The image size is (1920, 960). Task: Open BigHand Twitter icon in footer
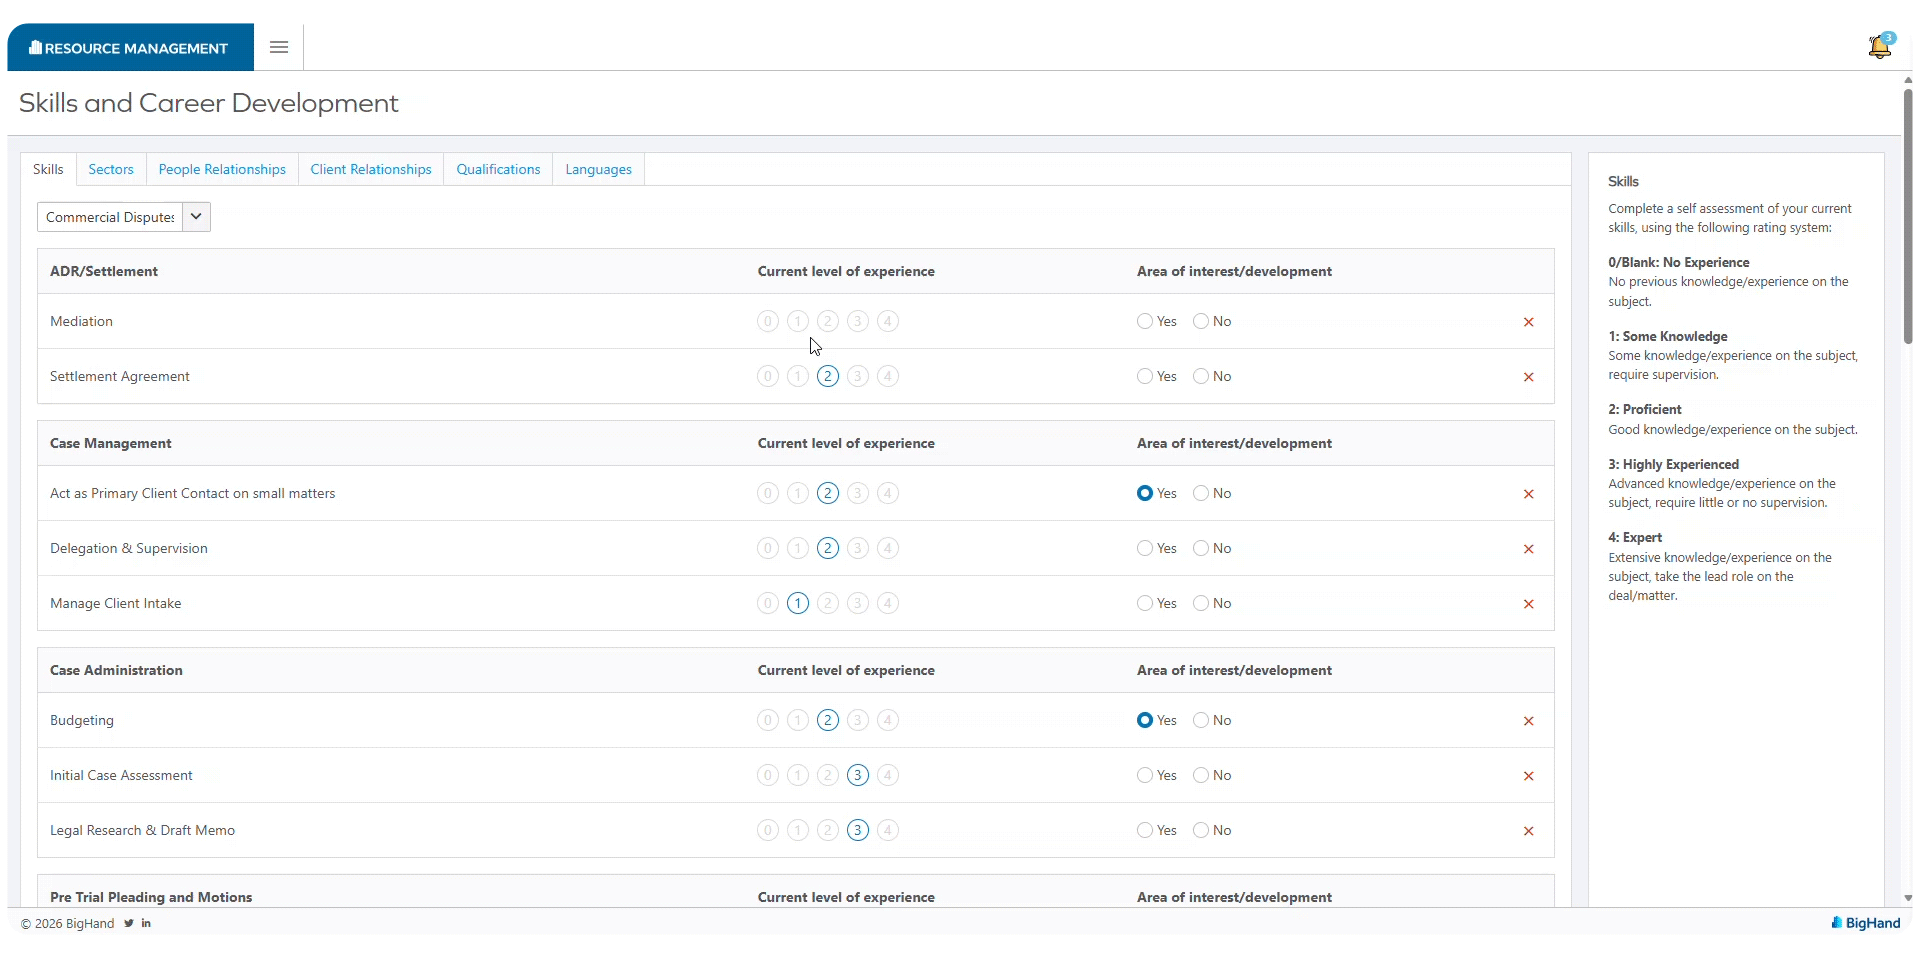(x=129, y=923)
